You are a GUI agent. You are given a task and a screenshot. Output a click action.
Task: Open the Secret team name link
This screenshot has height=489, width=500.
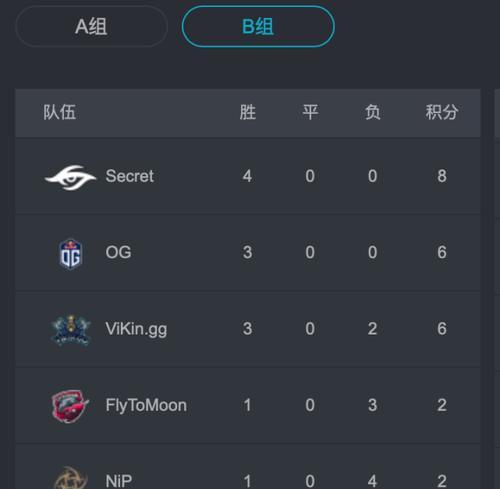[130, 176]
